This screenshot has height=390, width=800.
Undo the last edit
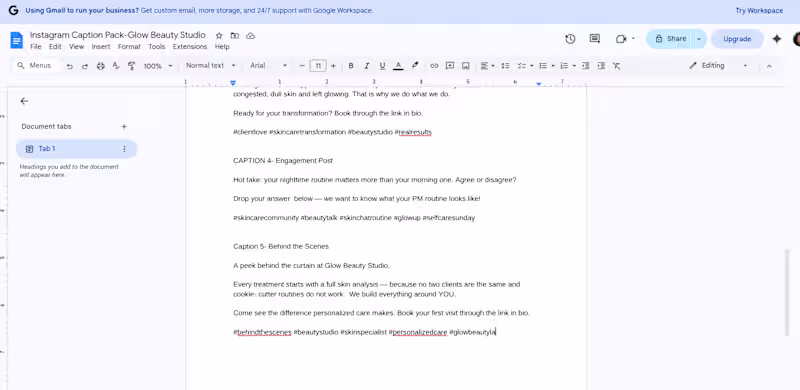pos(70,66)
